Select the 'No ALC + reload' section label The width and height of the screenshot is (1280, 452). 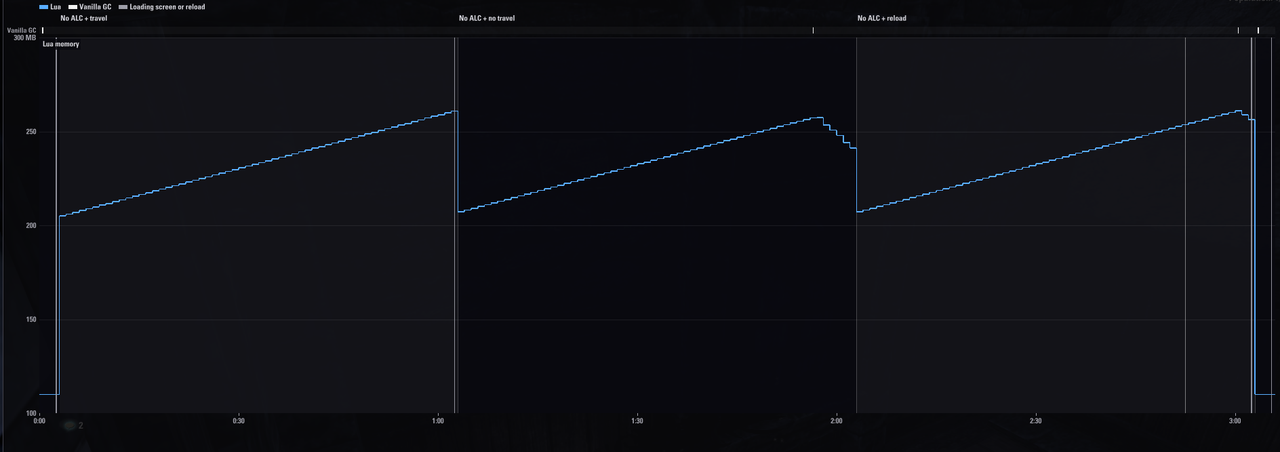pyautogui.click(x=882, y=18)
